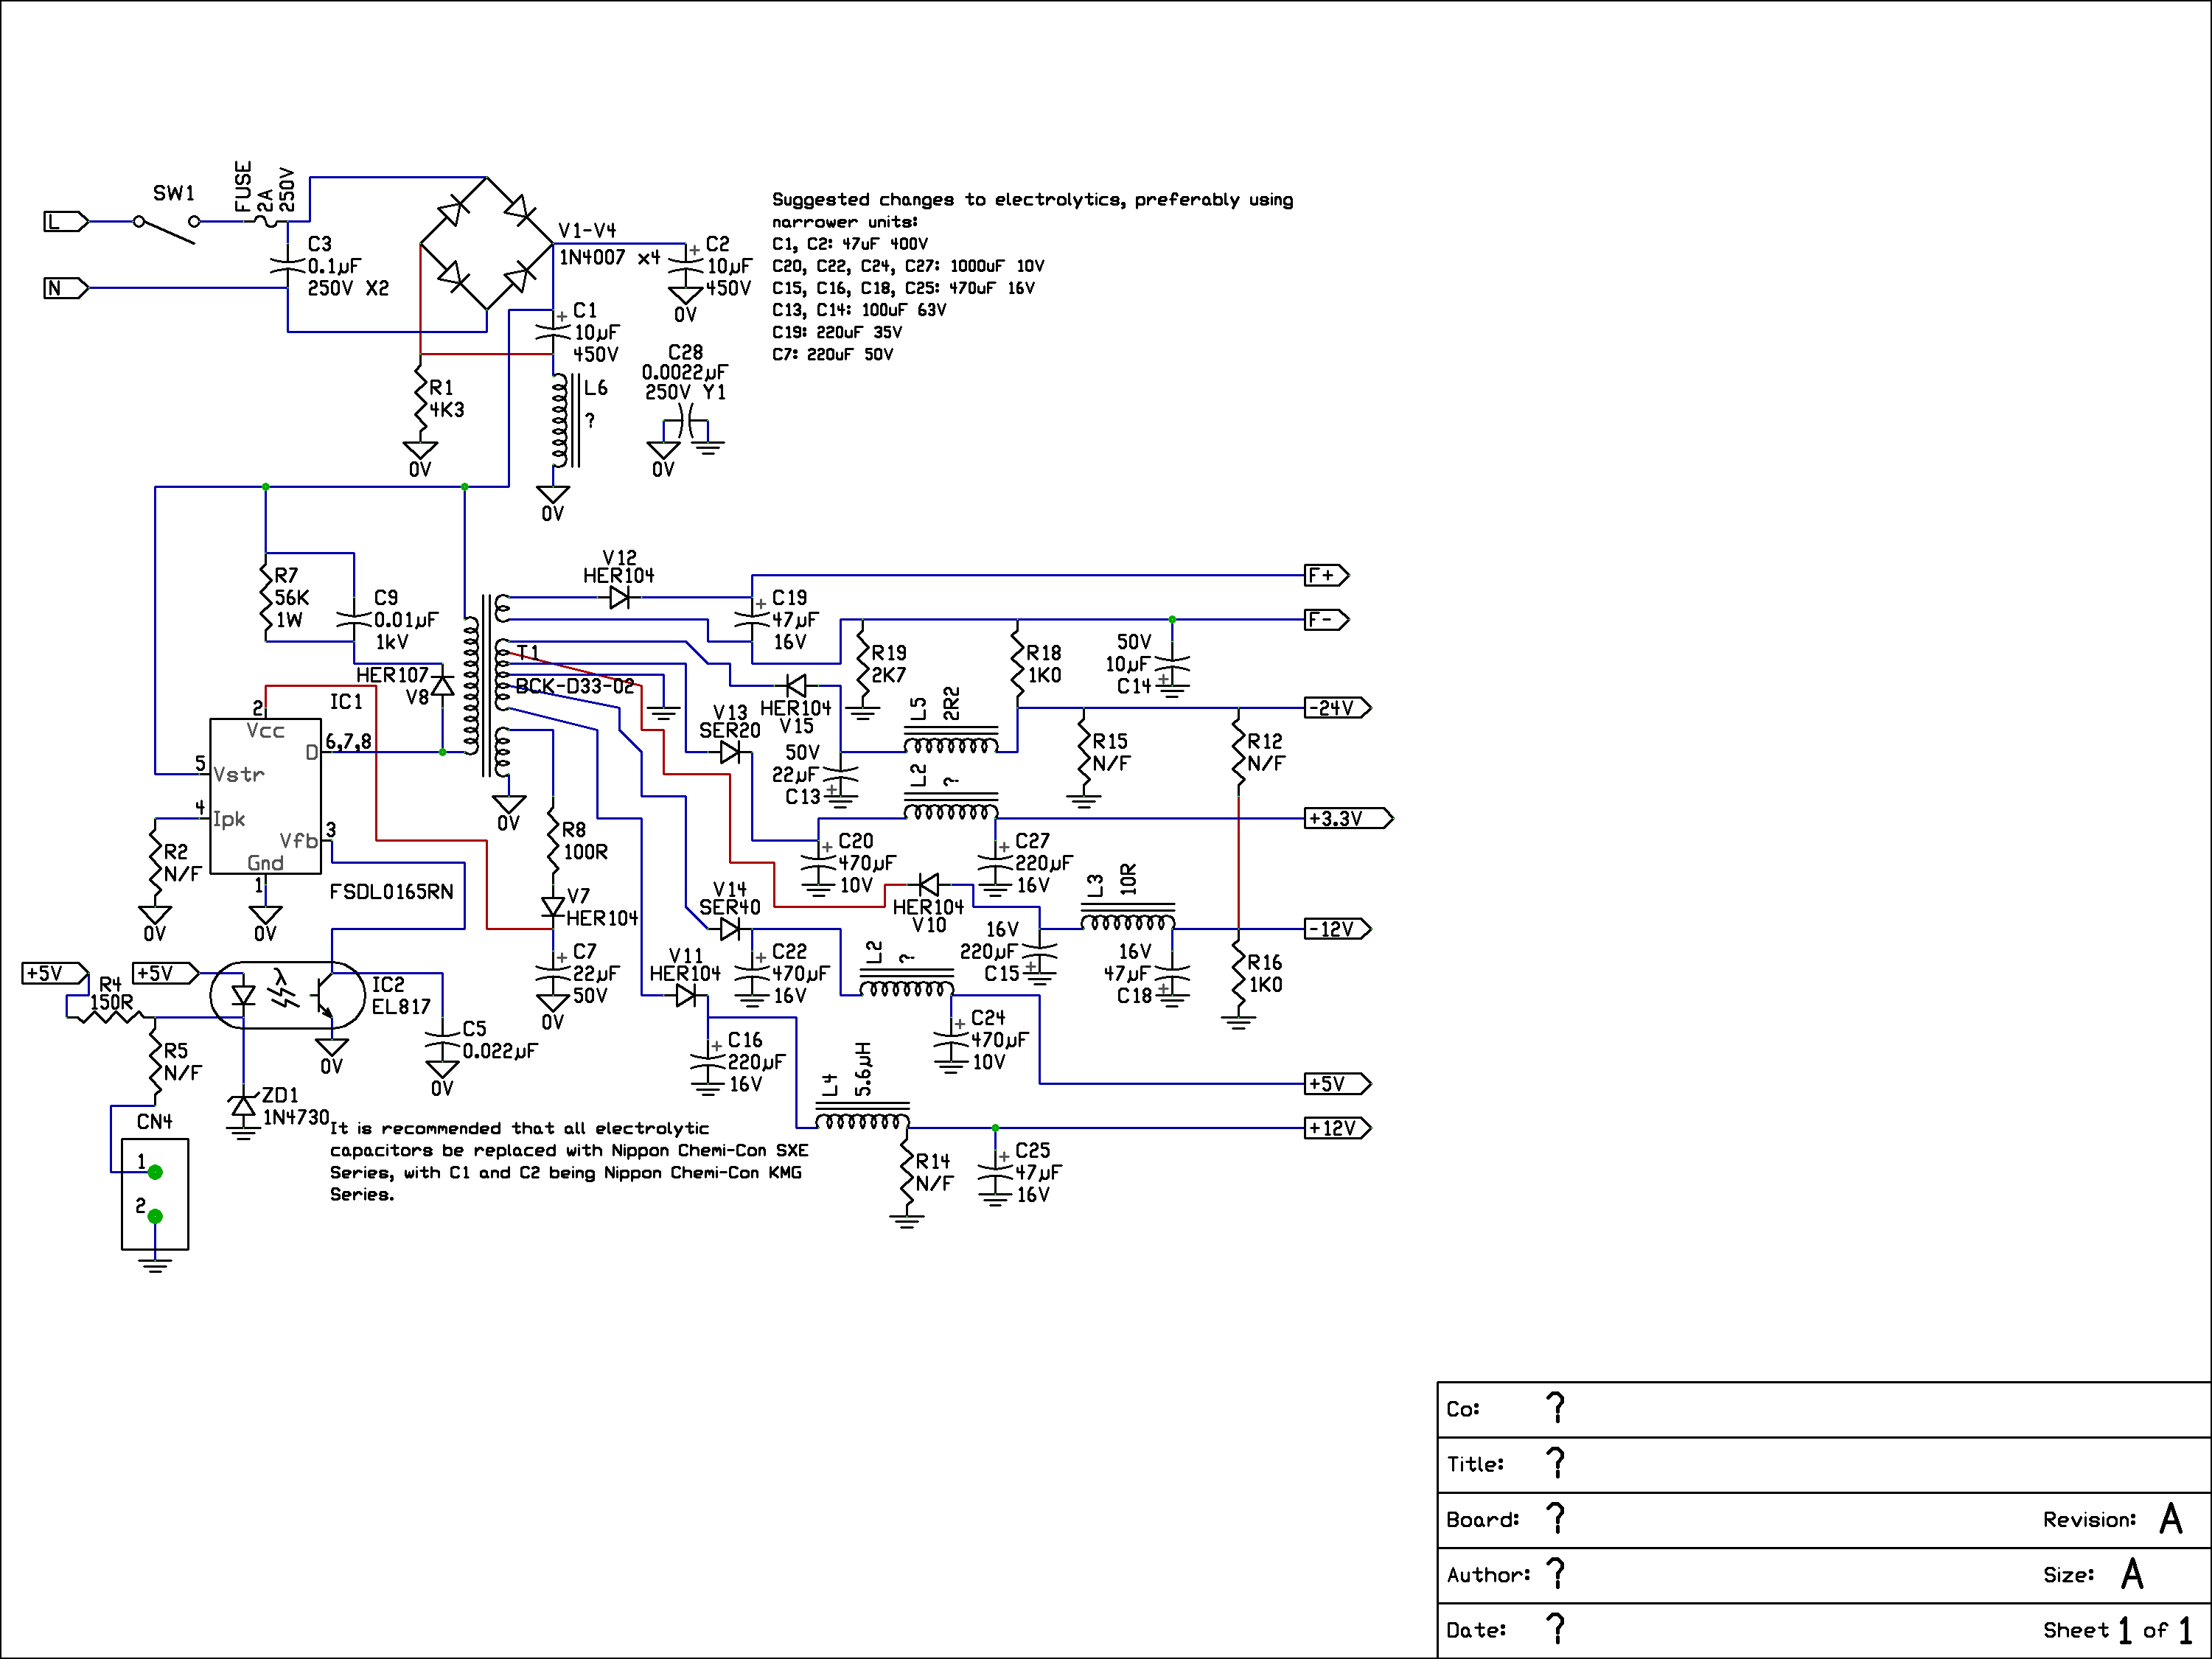Select the 'BCK-D33-02' transformer part label
The width and height of the screenshot is (2212, 1659).
tap(575, 686)
